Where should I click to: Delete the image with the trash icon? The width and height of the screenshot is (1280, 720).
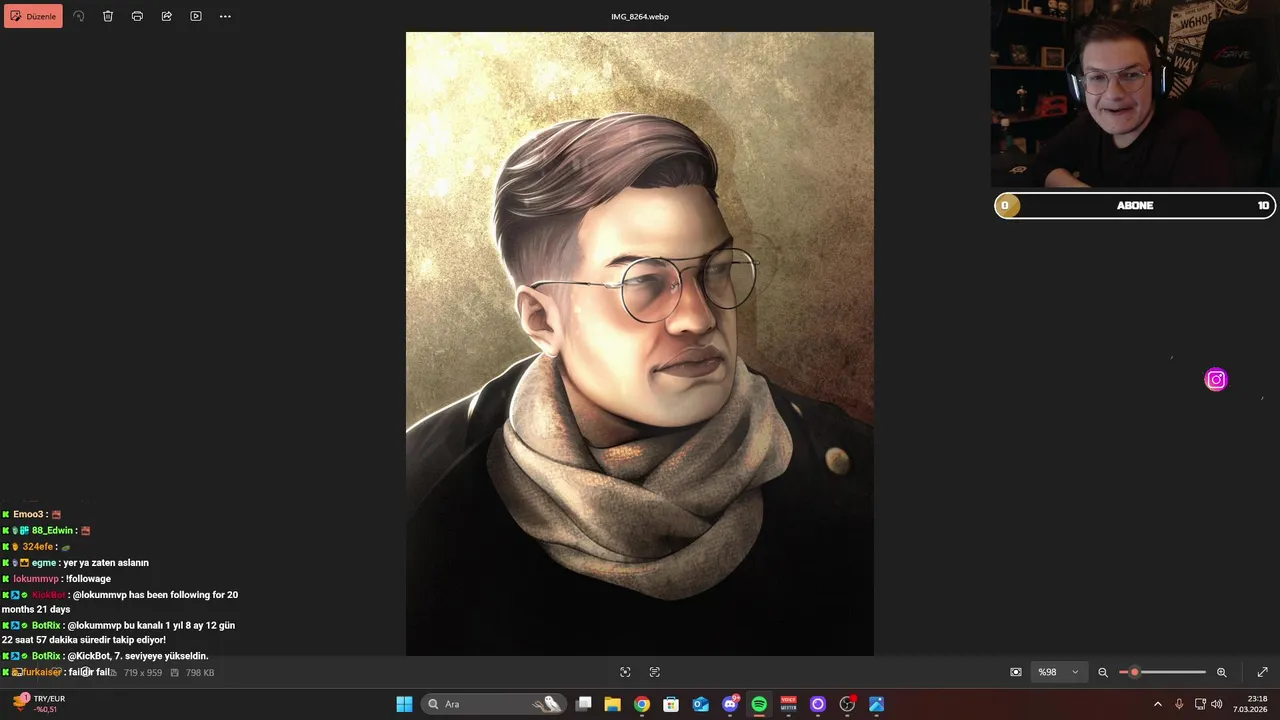tap(108, 16)
